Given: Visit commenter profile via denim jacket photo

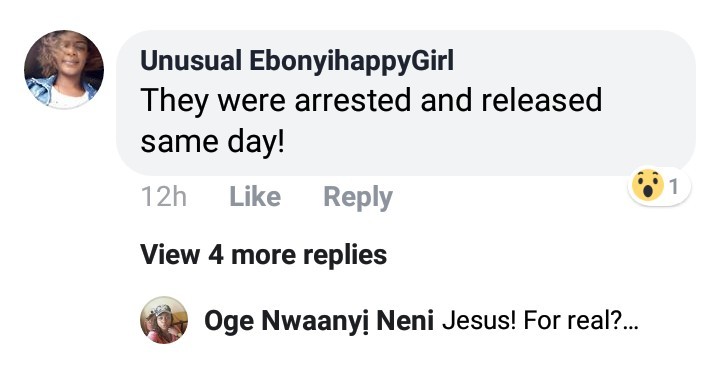Looking at the screenshot, I should coord(64,69).
